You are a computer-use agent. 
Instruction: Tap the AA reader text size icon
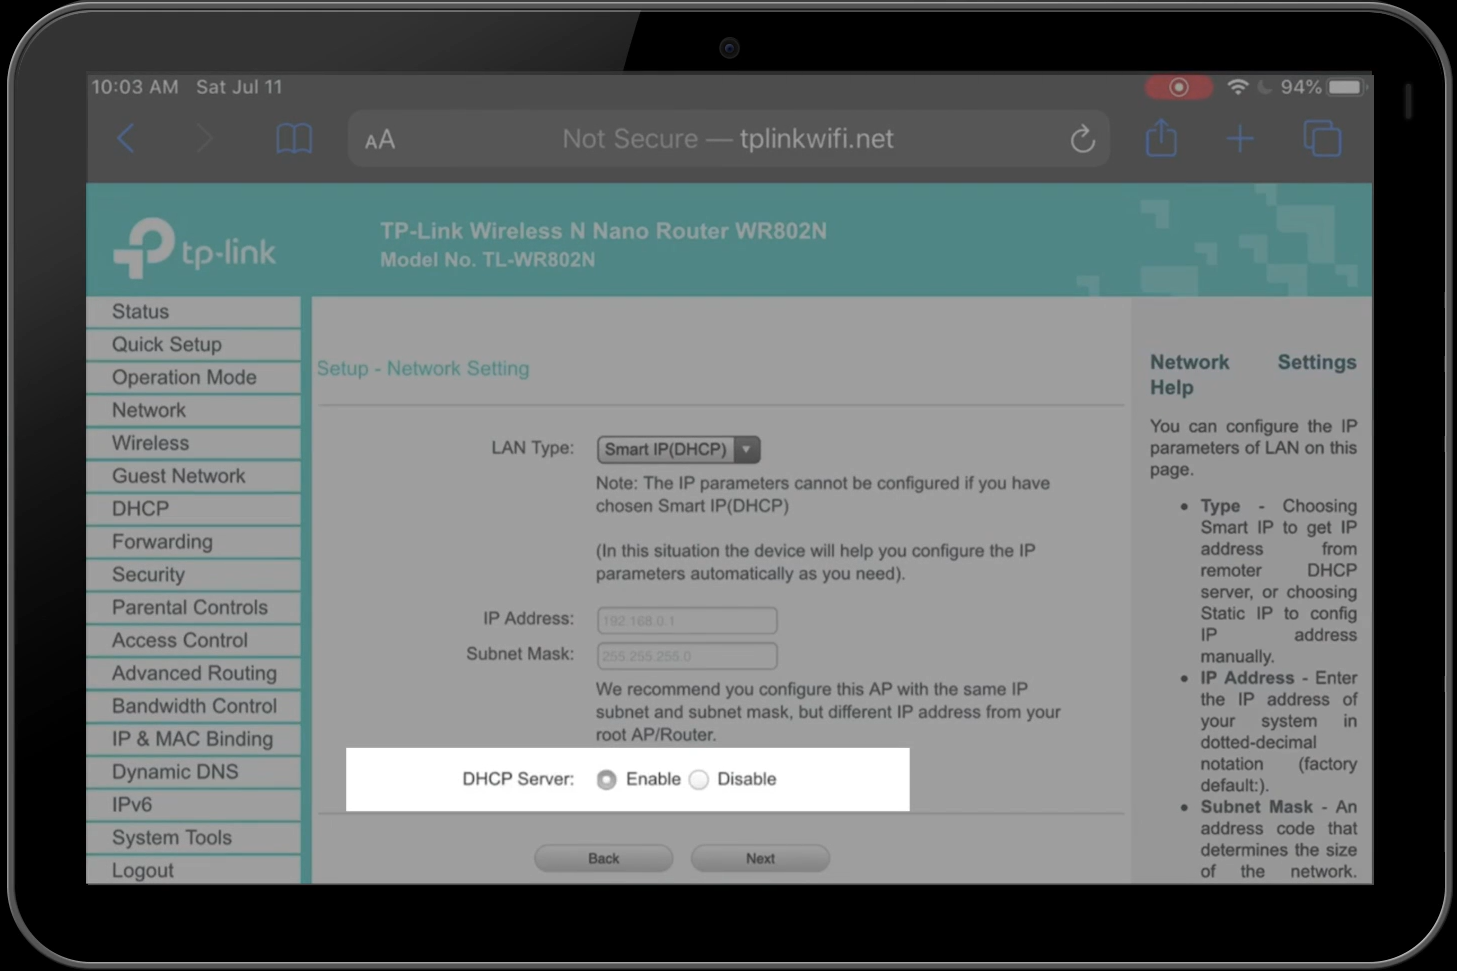(380, 140)
